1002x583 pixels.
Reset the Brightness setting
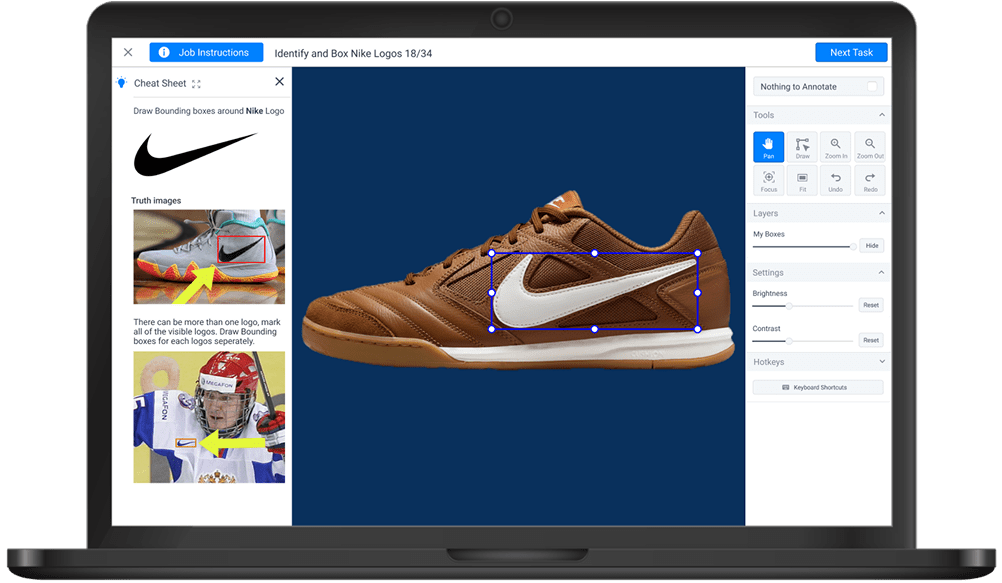click(x=871, y=305)
